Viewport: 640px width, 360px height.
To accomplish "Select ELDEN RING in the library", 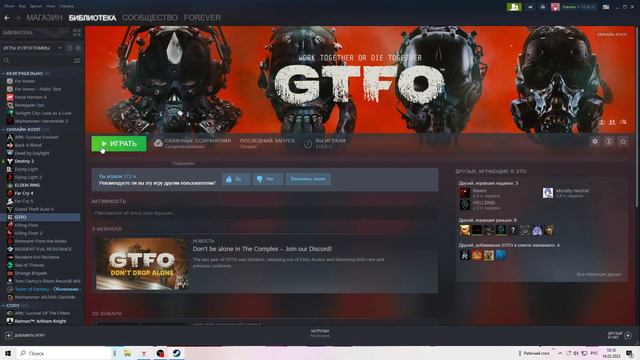I will click(x=27, y=185).
